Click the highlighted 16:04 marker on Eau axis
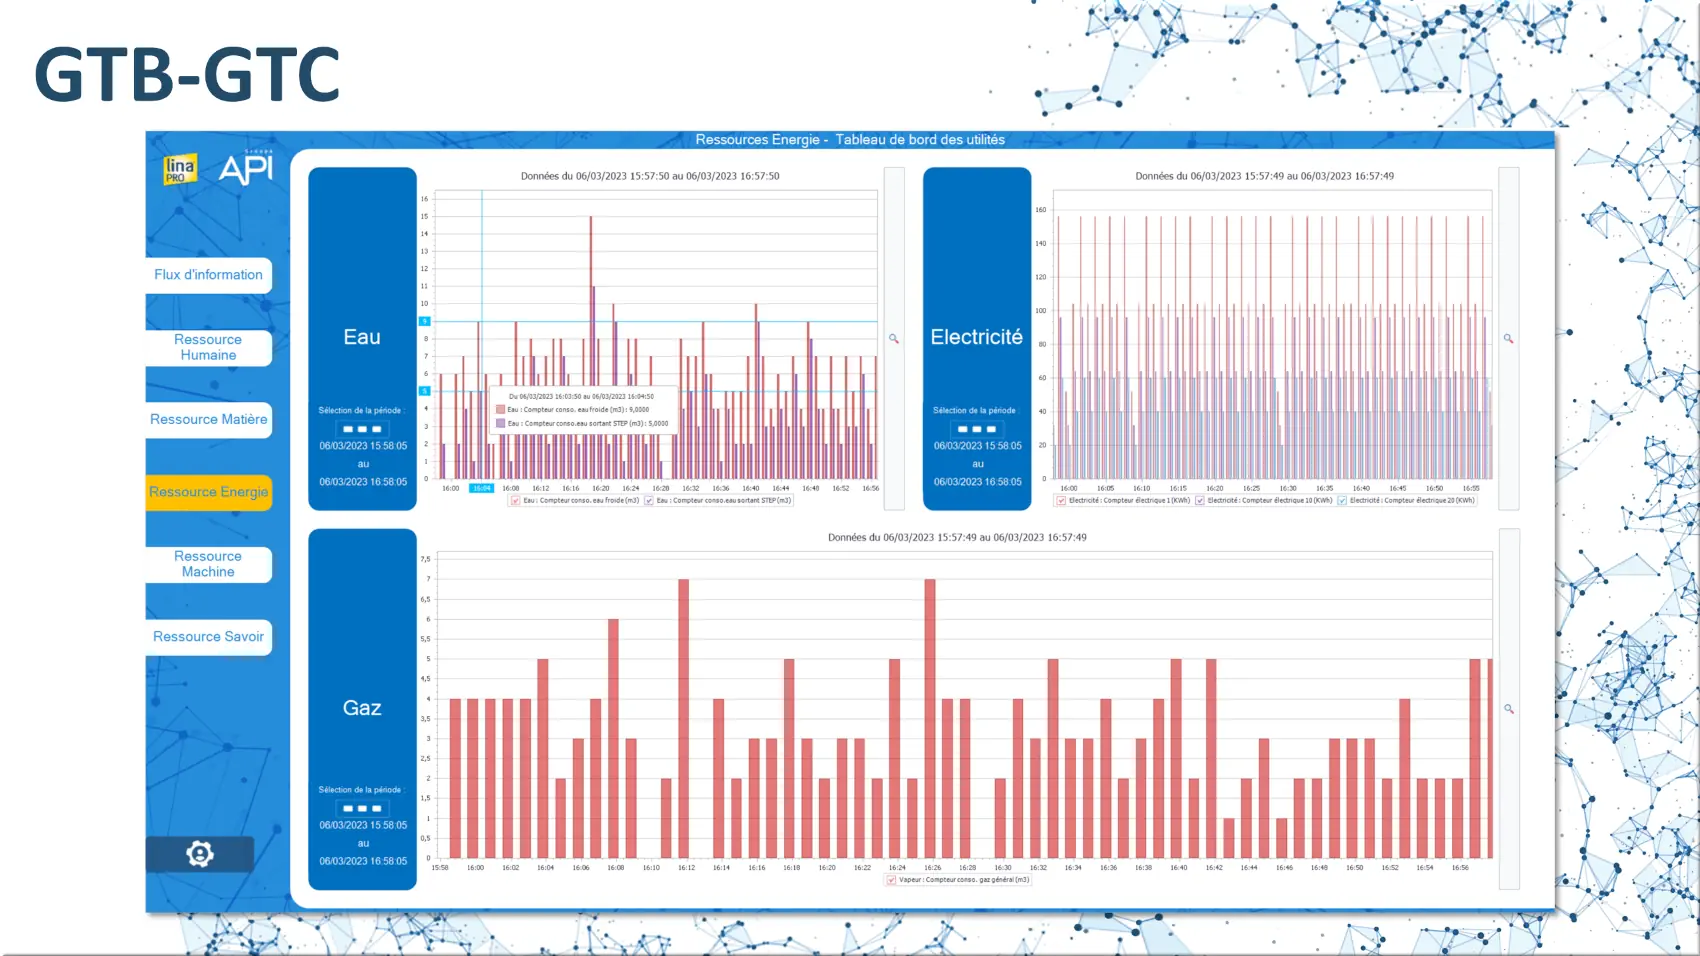Image resolution: width=1700 pixels, height=956 pixels. [481, 488]
